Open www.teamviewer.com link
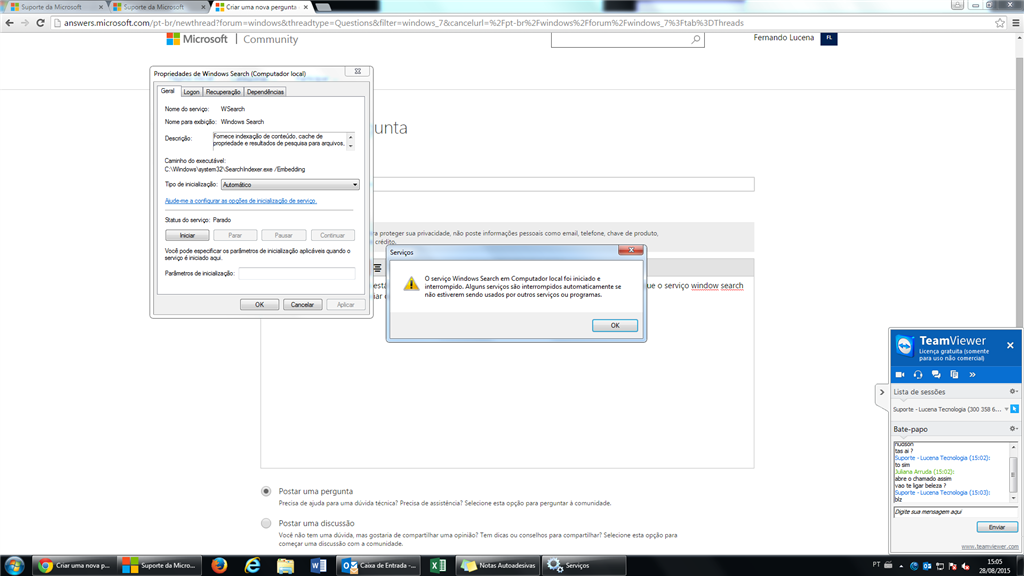1024x576 pixels. coord(989,547)
